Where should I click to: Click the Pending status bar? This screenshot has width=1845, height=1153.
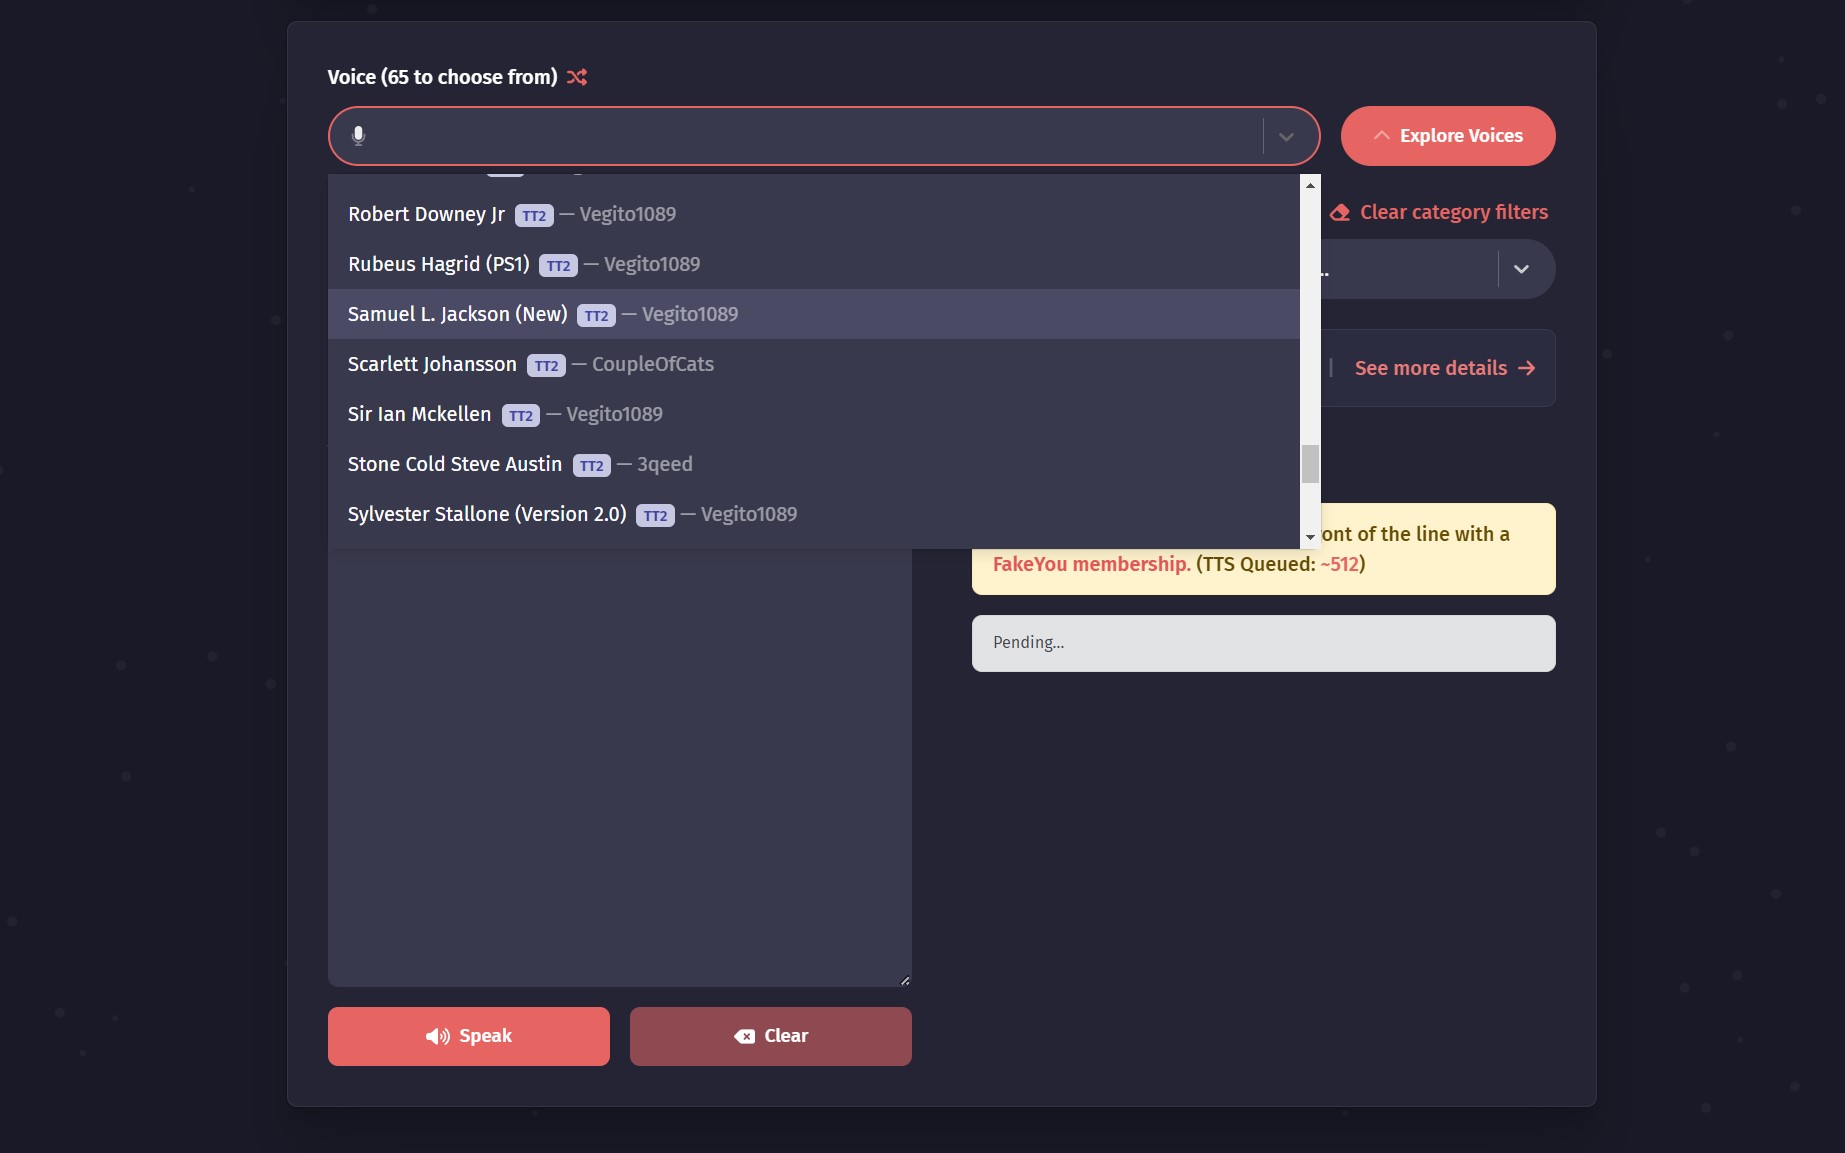1264,643
